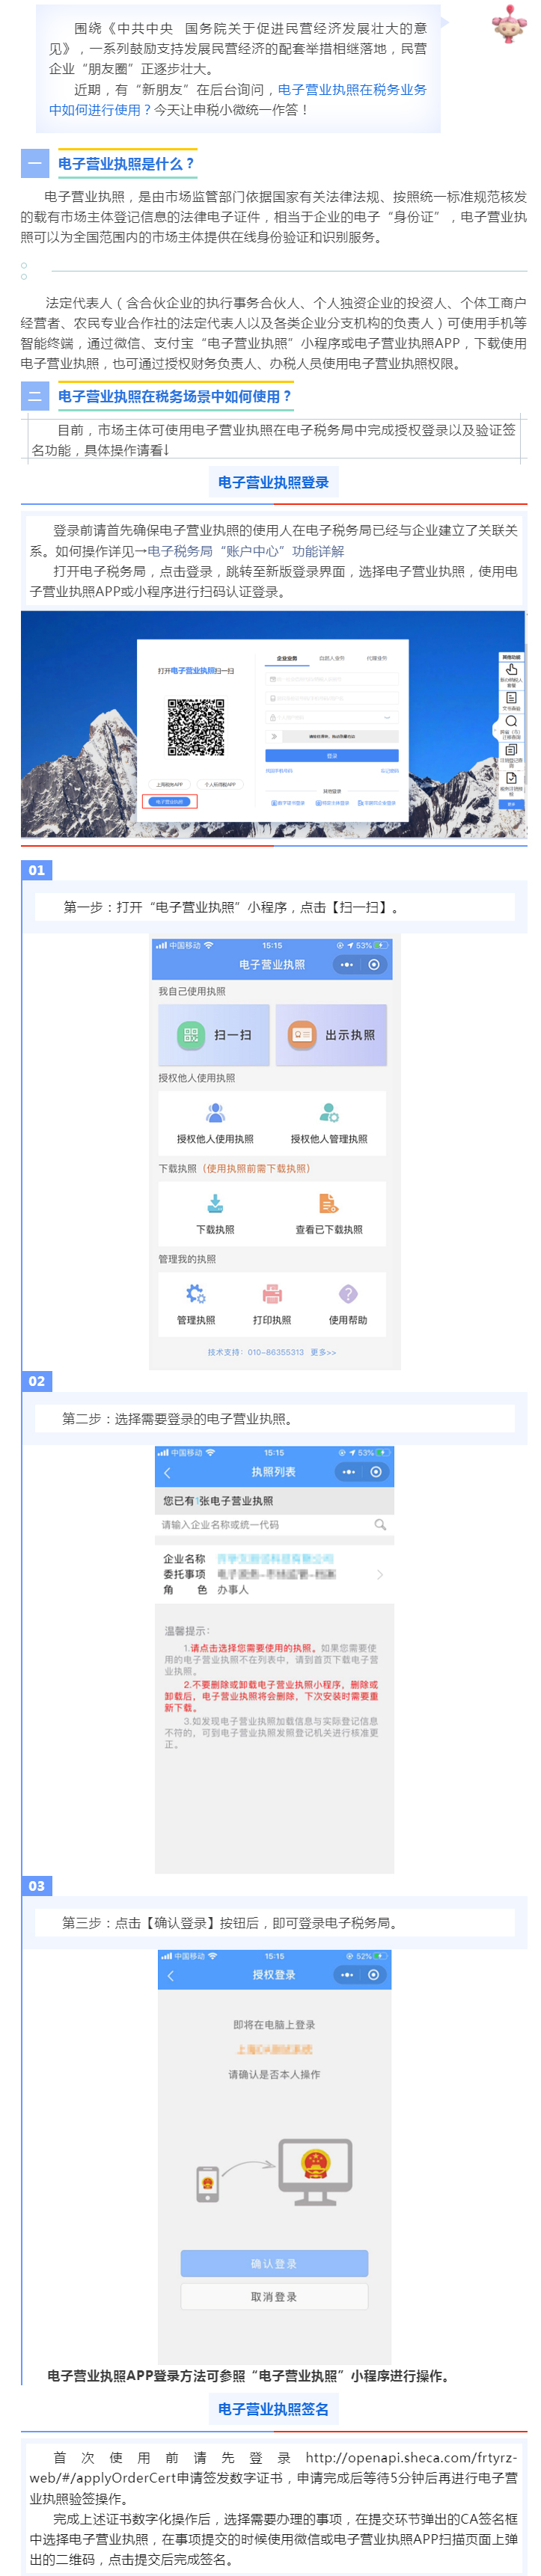Image resolution: width=541 pixels, height=2576 pixels.
Task: Open 查看已下载执照 document icon
Action: 328,1203
